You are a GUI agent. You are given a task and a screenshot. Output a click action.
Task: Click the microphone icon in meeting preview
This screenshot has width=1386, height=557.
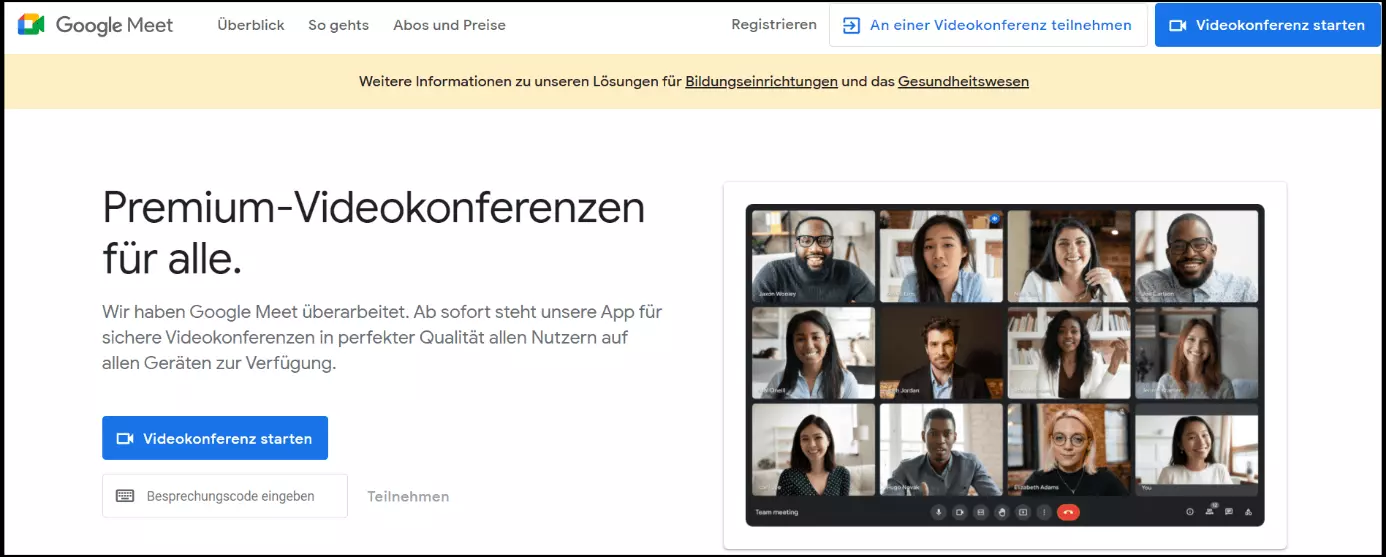938,512
